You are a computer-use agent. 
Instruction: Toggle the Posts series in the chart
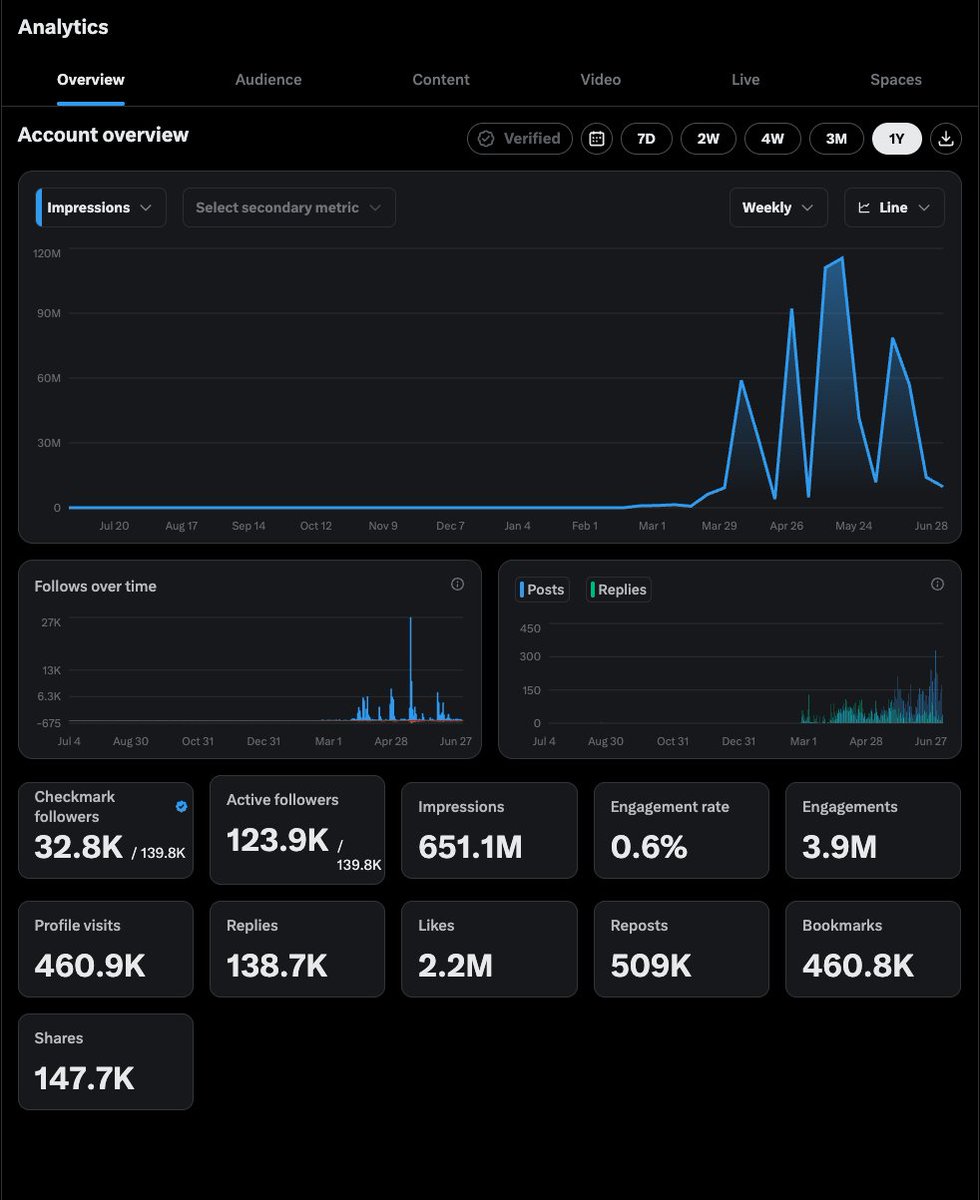[542, 590]
